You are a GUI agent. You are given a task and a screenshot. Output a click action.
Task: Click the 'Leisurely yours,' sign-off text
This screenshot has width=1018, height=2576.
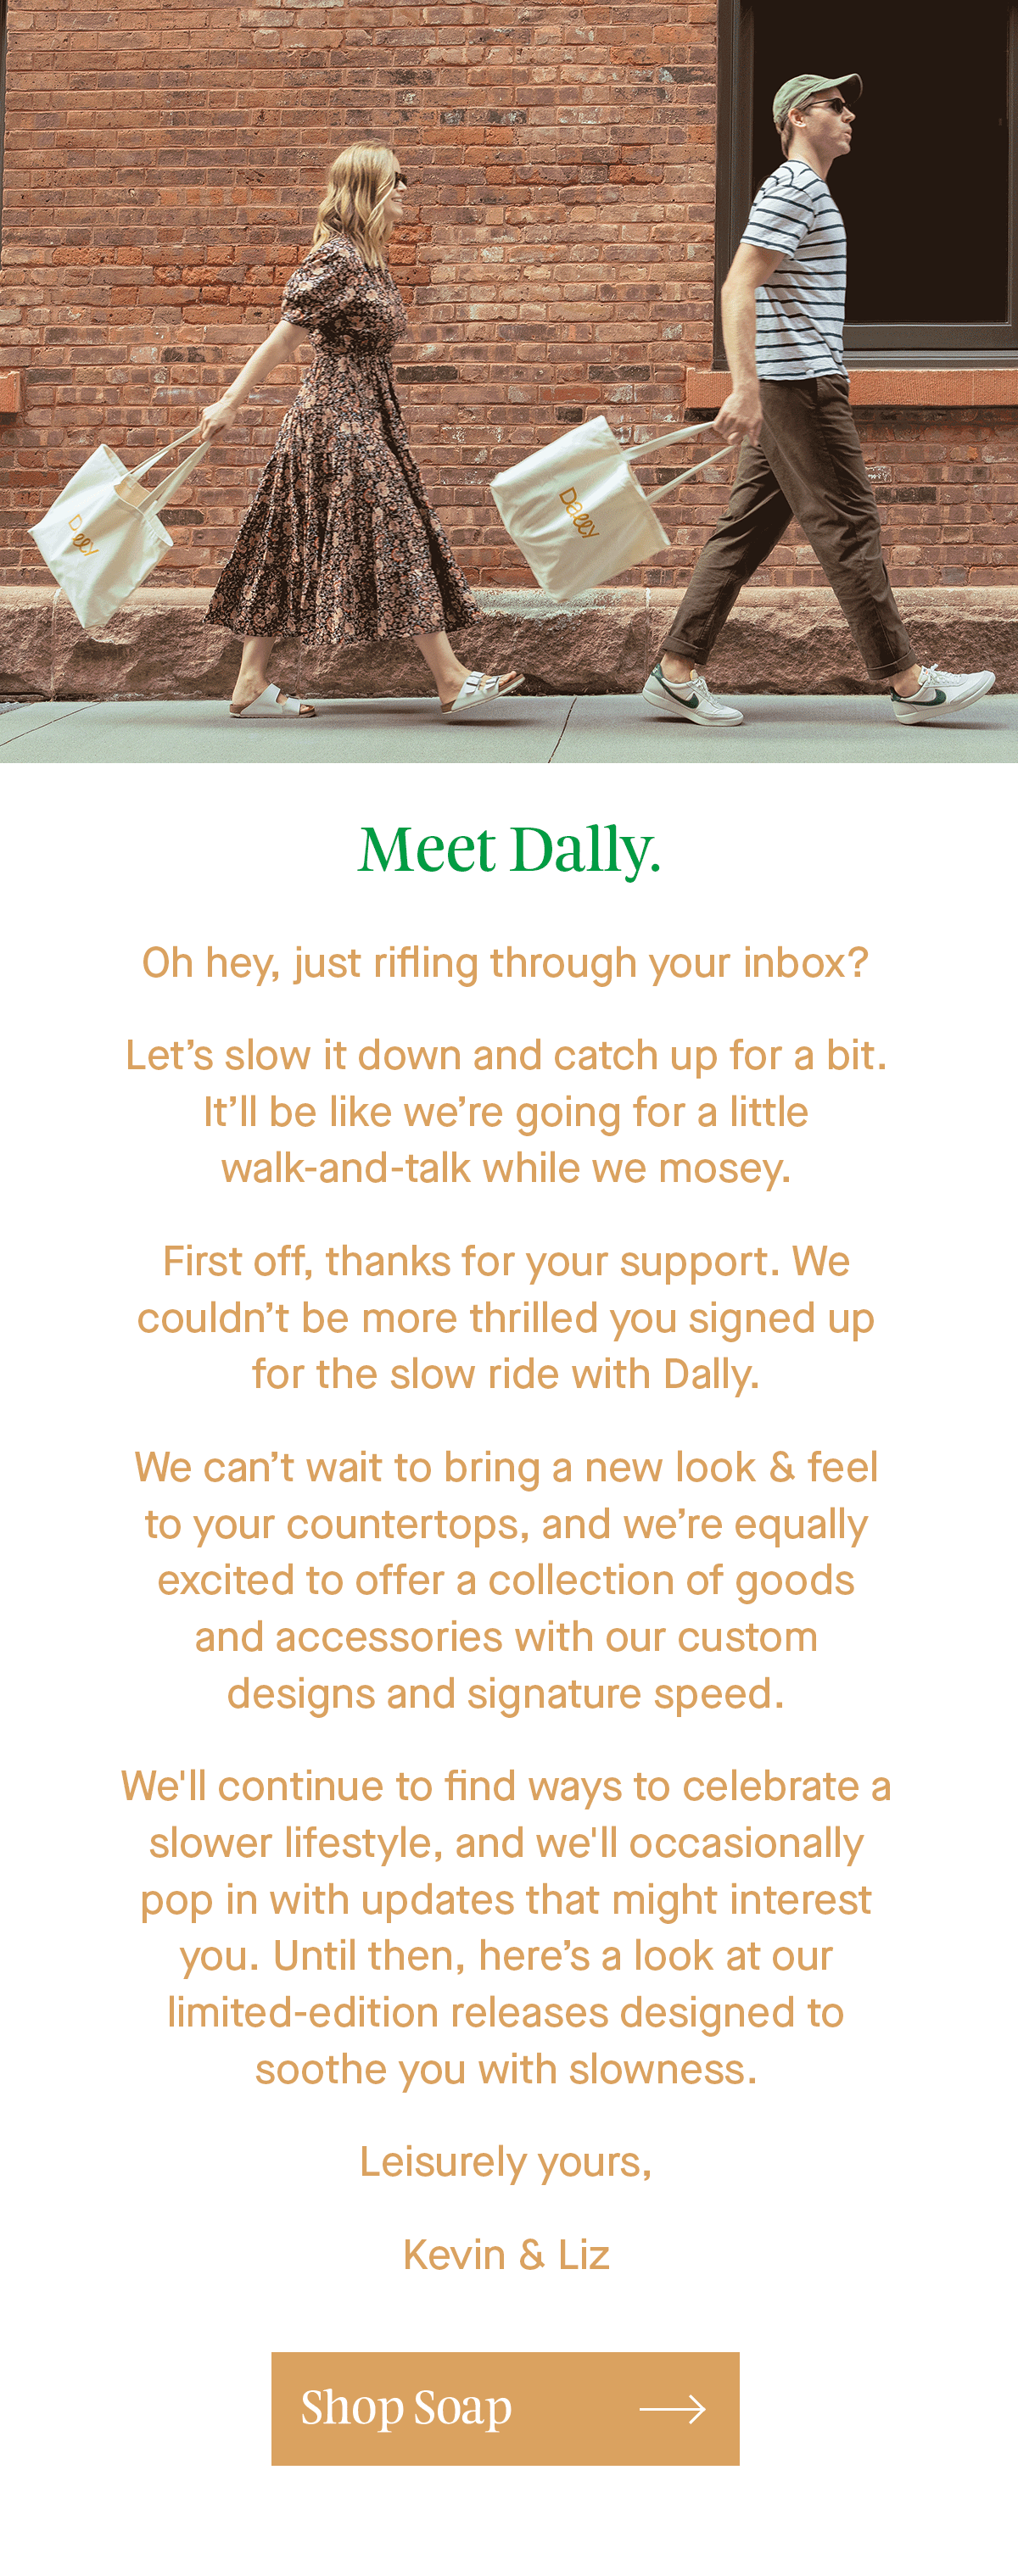[506, 2162]
